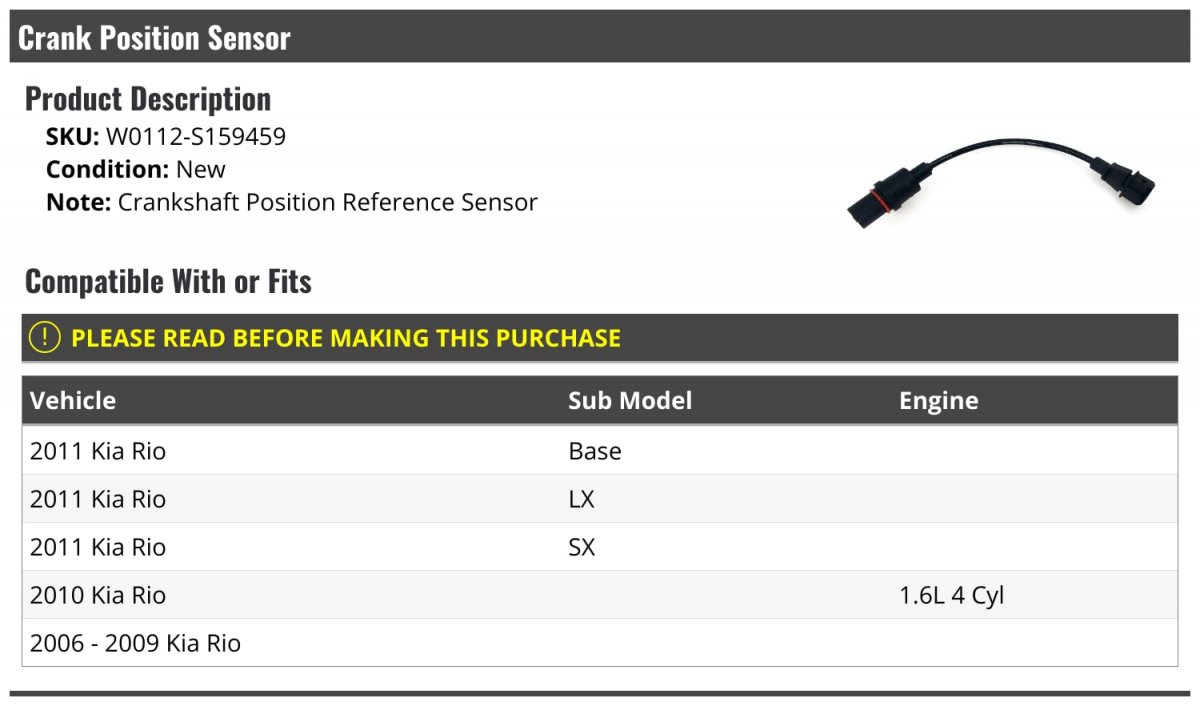Click the yellow exclamation warning icon
The width and height of the screenshot is (1200, 706).
click(x=45, y=338)
